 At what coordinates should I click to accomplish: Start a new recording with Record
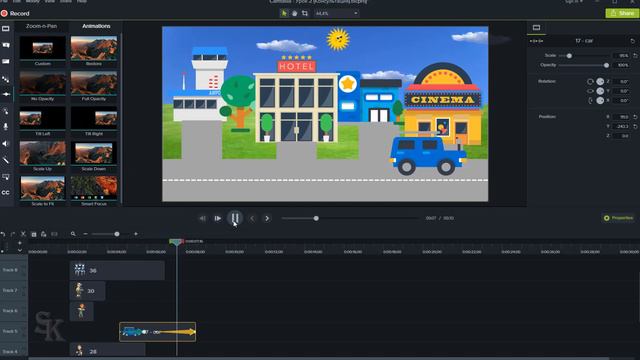(x=15, y=13)
